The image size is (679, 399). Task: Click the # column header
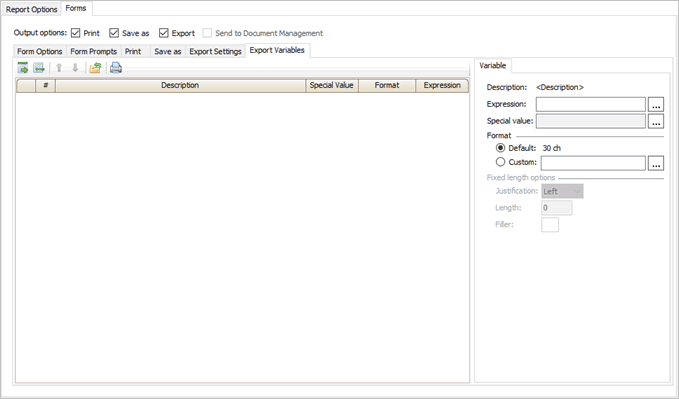45,85
